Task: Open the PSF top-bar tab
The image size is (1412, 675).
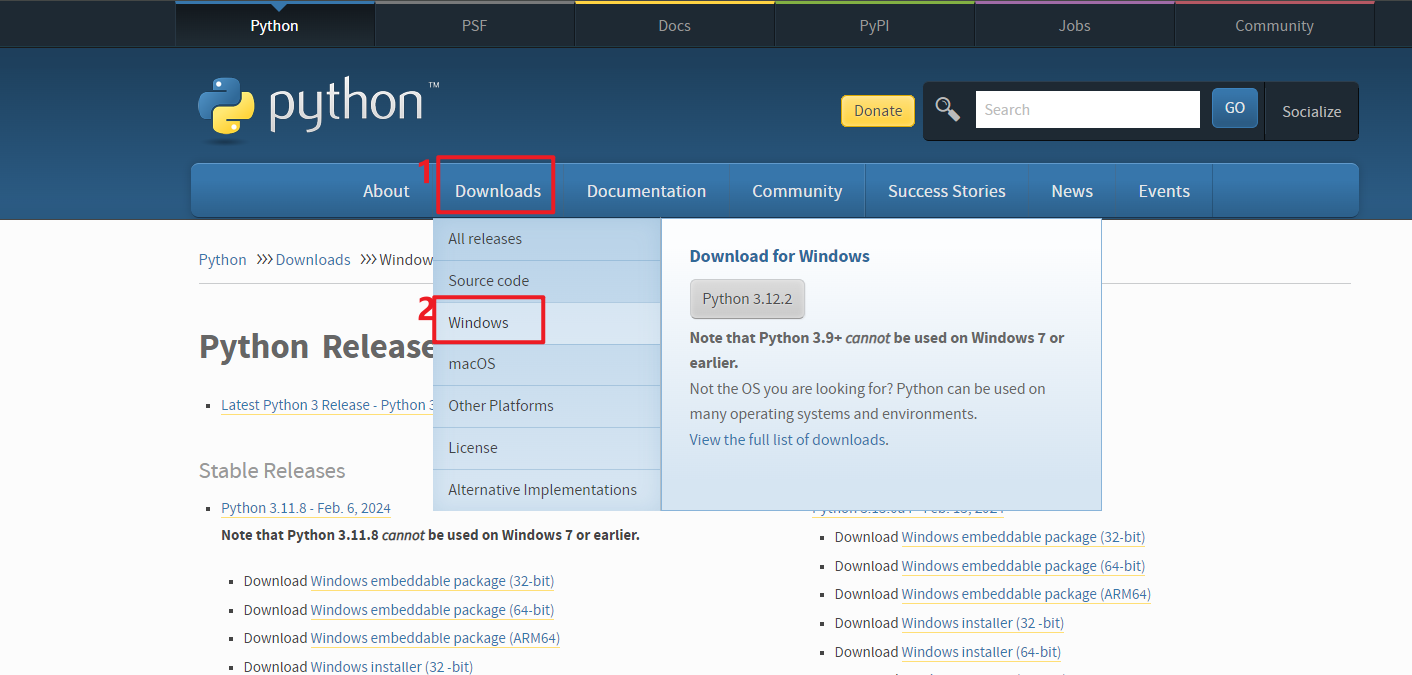Action: (474, 25)
